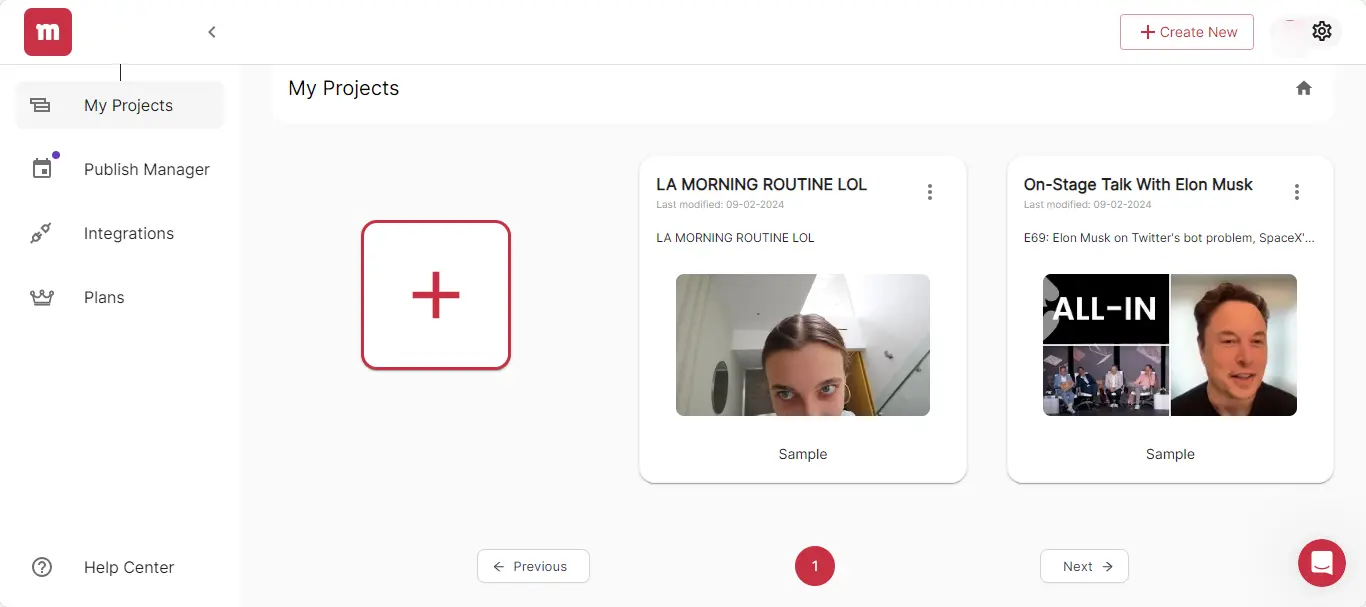This screenshot has height=607, width=1366.
Task: Go to the Previous page
Action: click(x=533, y=566)
